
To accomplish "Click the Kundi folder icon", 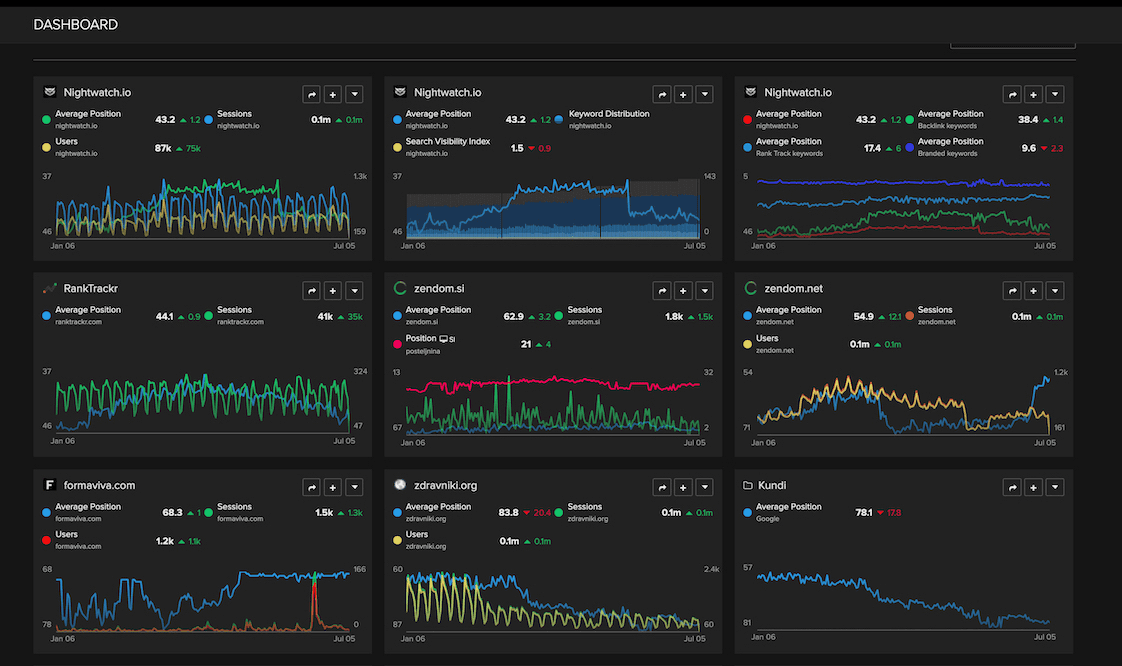I will coord(748,485).
